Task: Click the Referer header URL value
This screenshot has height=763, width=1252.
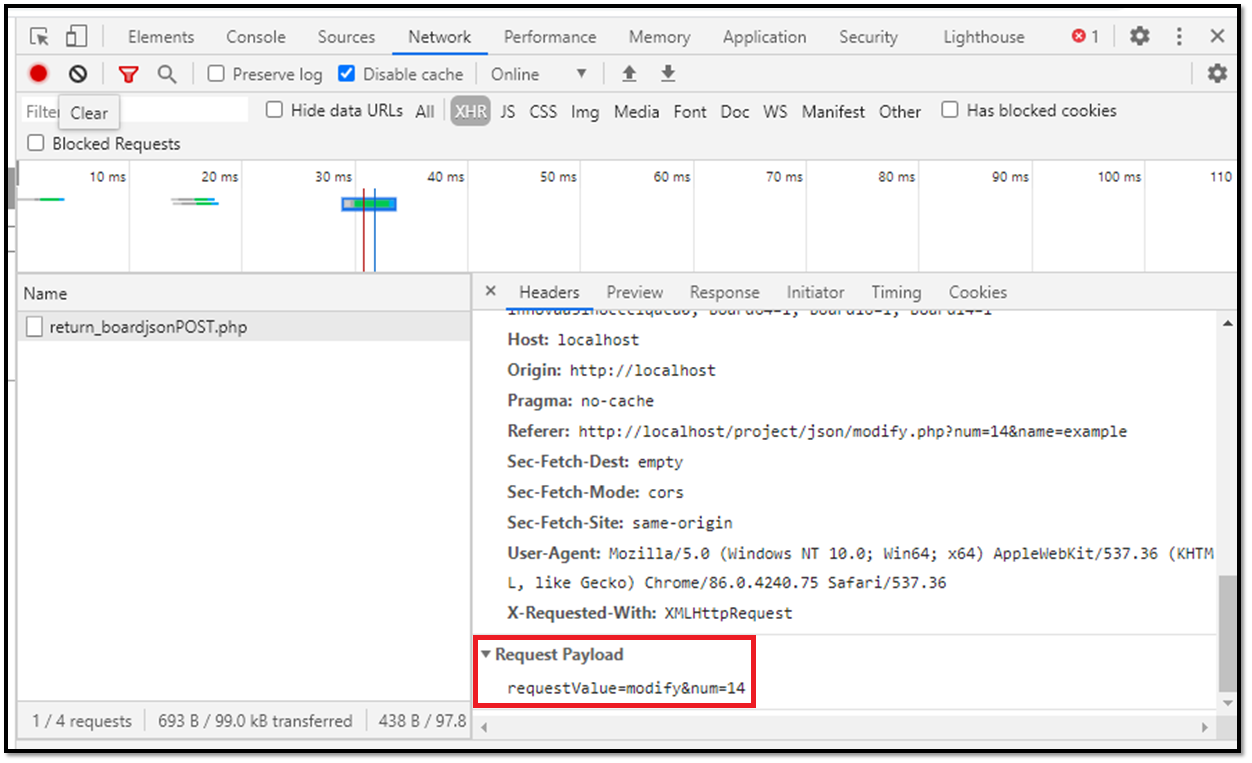Action: pos(853,432)
